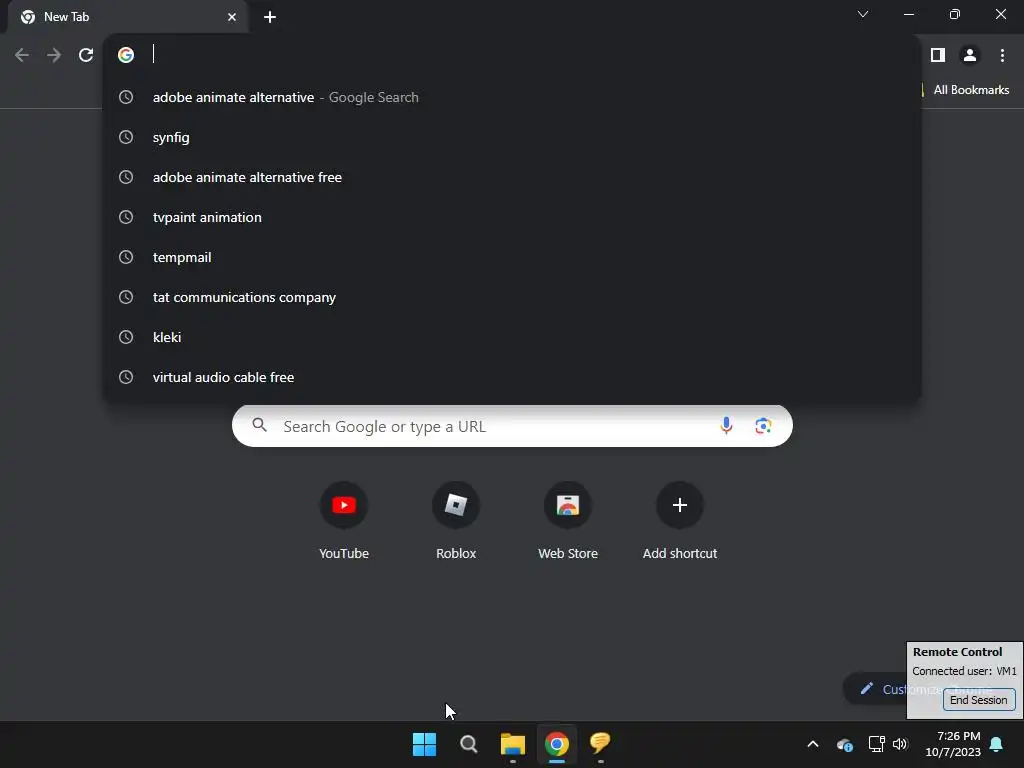
Task: Start voice search with the microphone icon
Action: pos(726,426)
